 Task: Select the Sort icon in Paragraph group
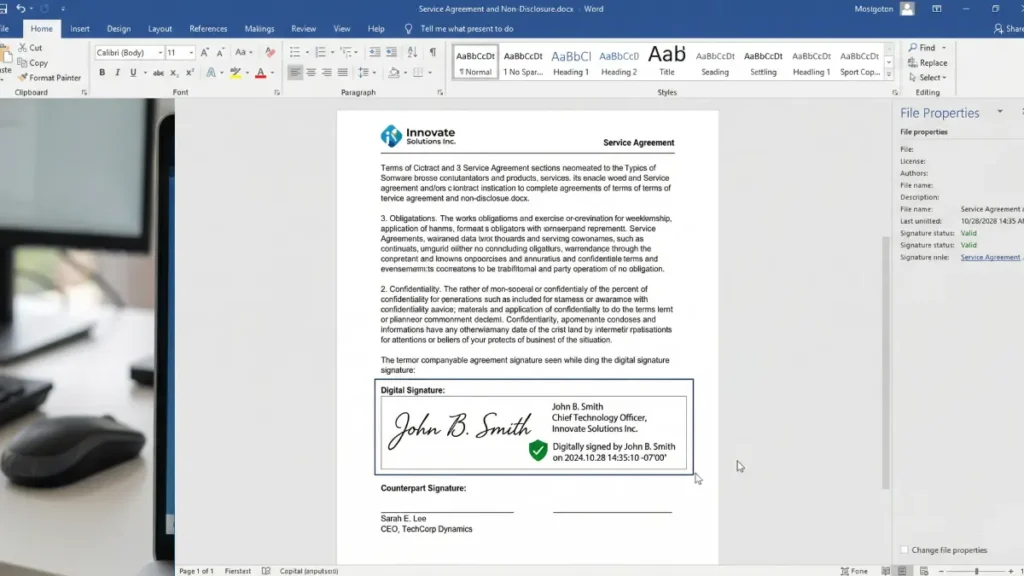coord(412,52)
